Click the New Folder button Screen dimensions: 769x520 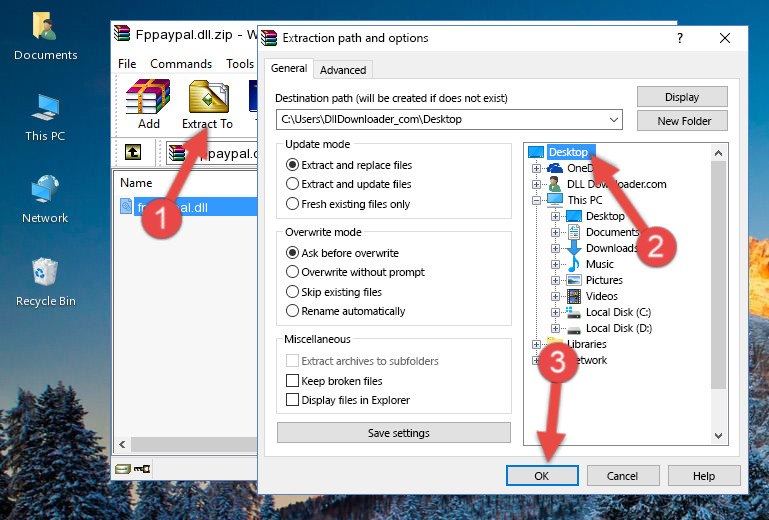point(682,121)
